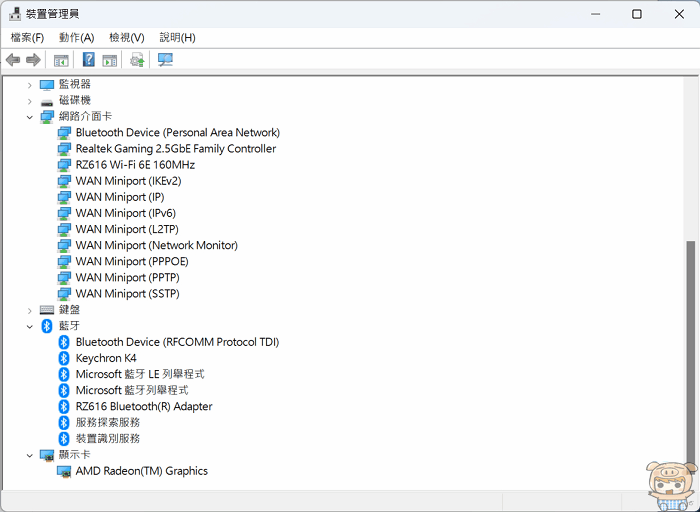Open the 動作(A) menu
This screenshot has width=700, height=512.
point(76,37)
